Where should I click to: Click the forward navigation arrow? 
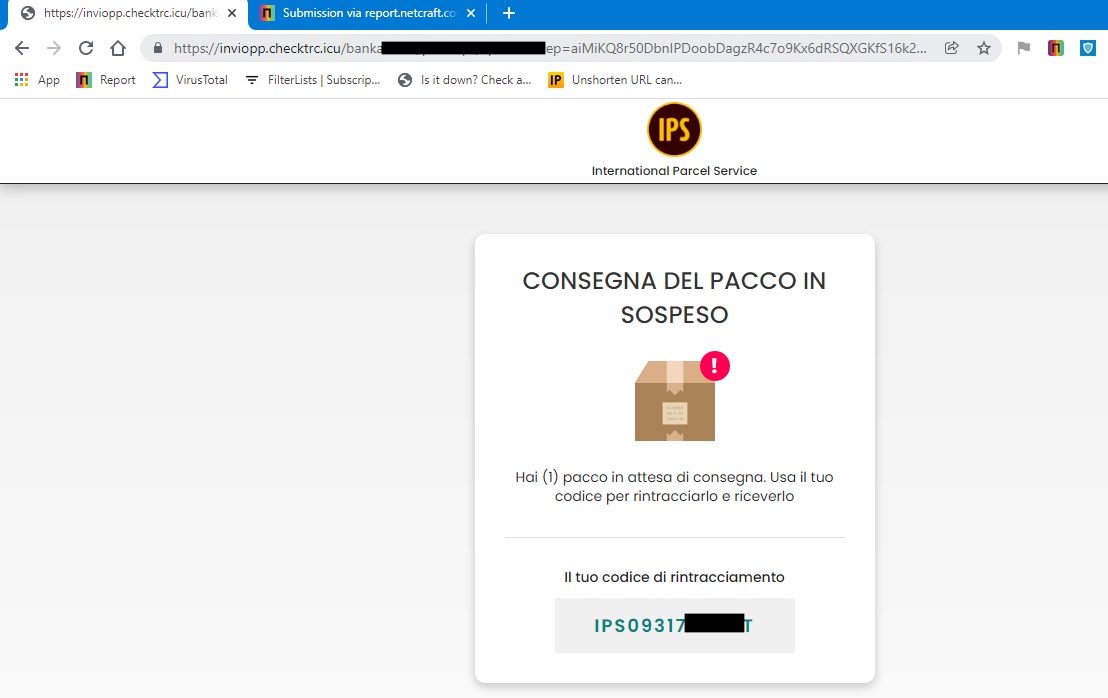[x=54, y=48]
